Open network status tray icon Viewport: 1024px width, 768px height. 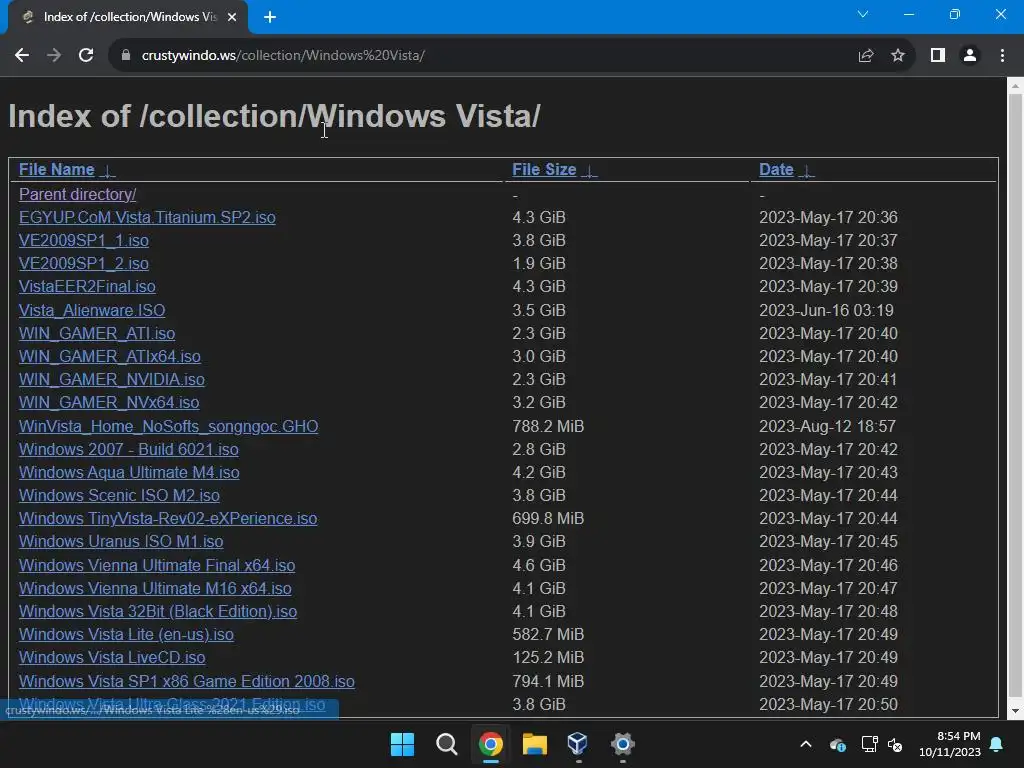(x=869, y=744)
